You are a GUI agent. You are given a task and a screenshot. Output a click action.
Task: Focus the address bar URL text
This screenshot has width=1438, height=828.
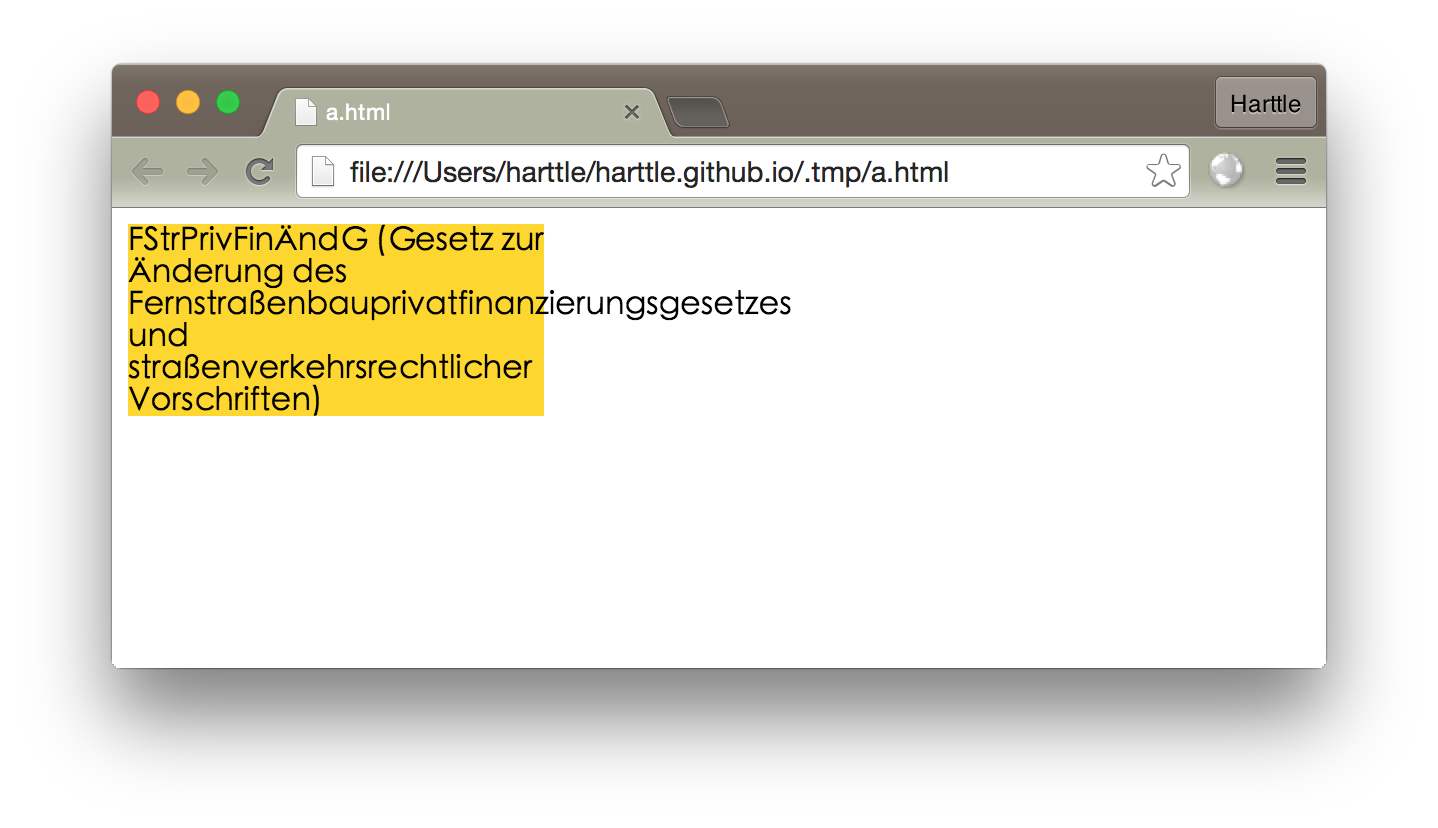[648, 172]
